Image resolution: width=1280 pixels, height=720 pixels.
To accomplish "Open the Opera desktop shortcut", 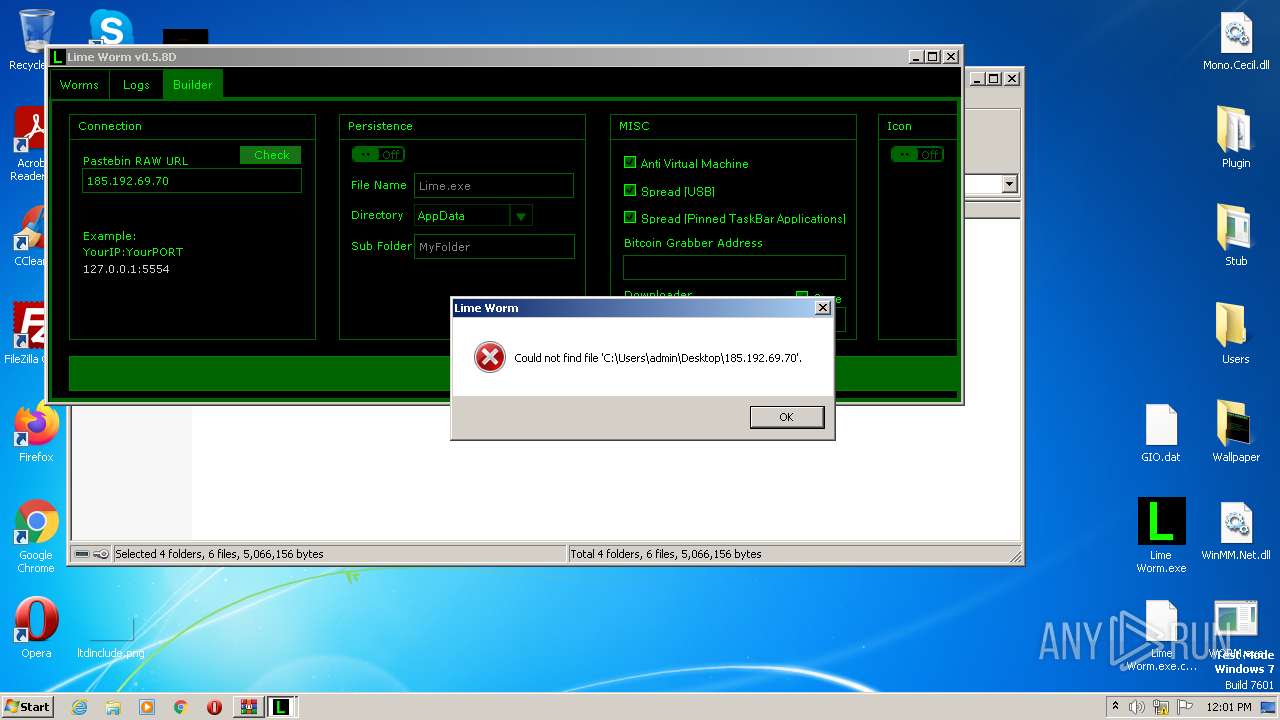I will (x=36, y=628).
